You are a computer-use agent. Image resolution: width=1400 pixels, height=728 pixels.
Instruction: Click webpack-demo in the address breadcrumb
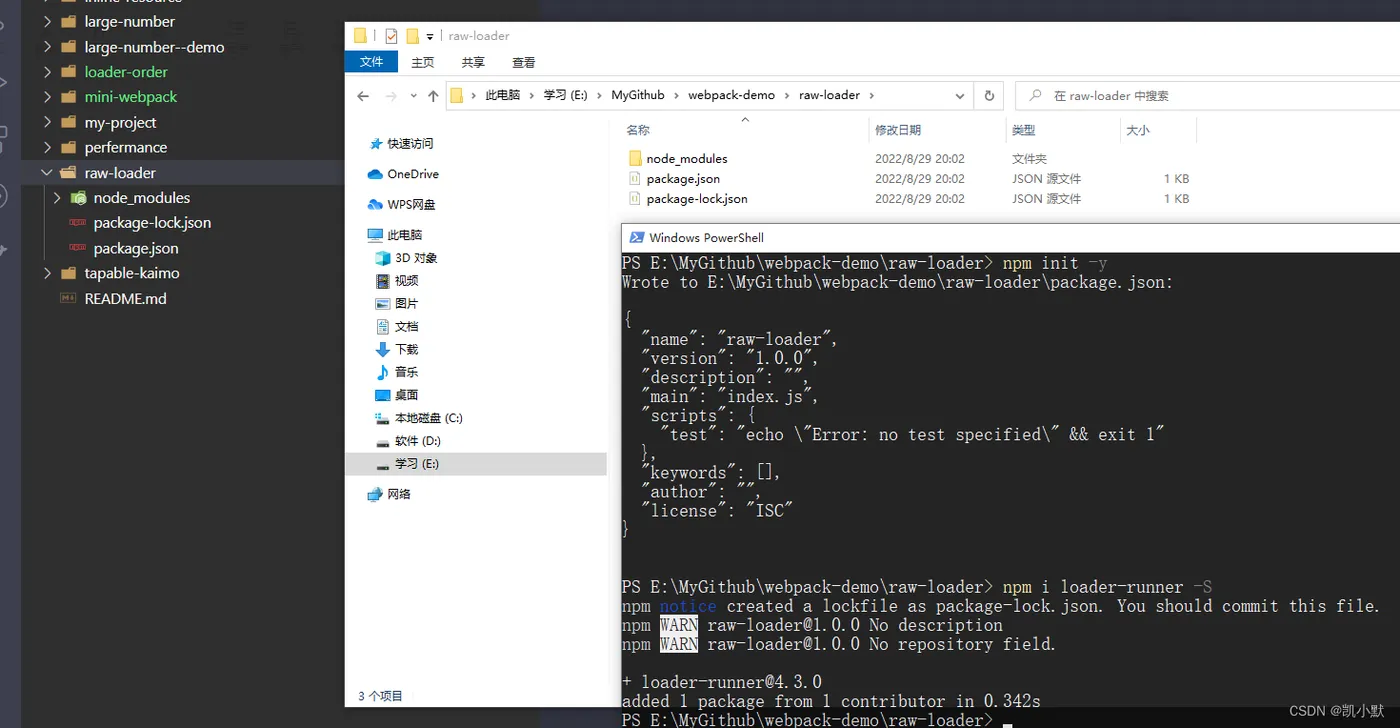click(x=731, y=95)
